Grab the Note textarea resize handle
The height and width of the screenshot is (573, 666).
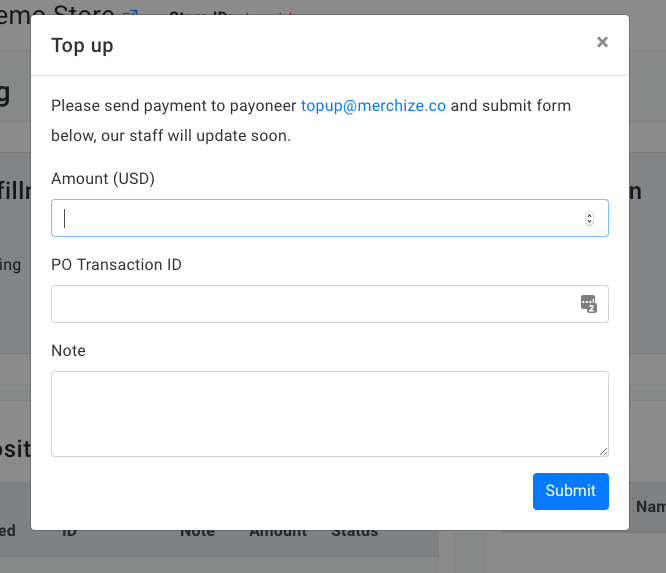coord(603,452)
